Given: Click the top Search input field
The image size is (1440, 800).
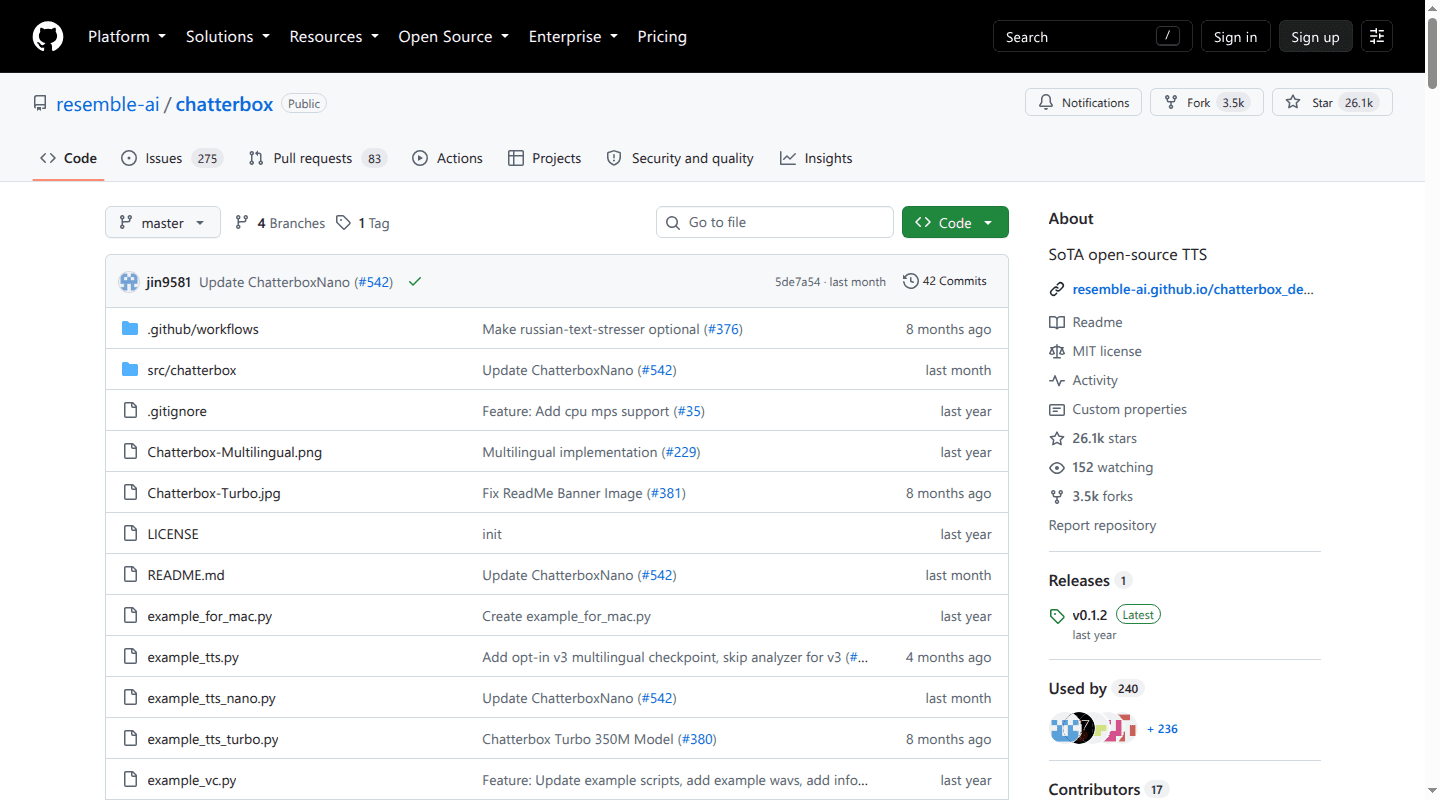Looking at the screenshot, I should (x=1093, y=37).
